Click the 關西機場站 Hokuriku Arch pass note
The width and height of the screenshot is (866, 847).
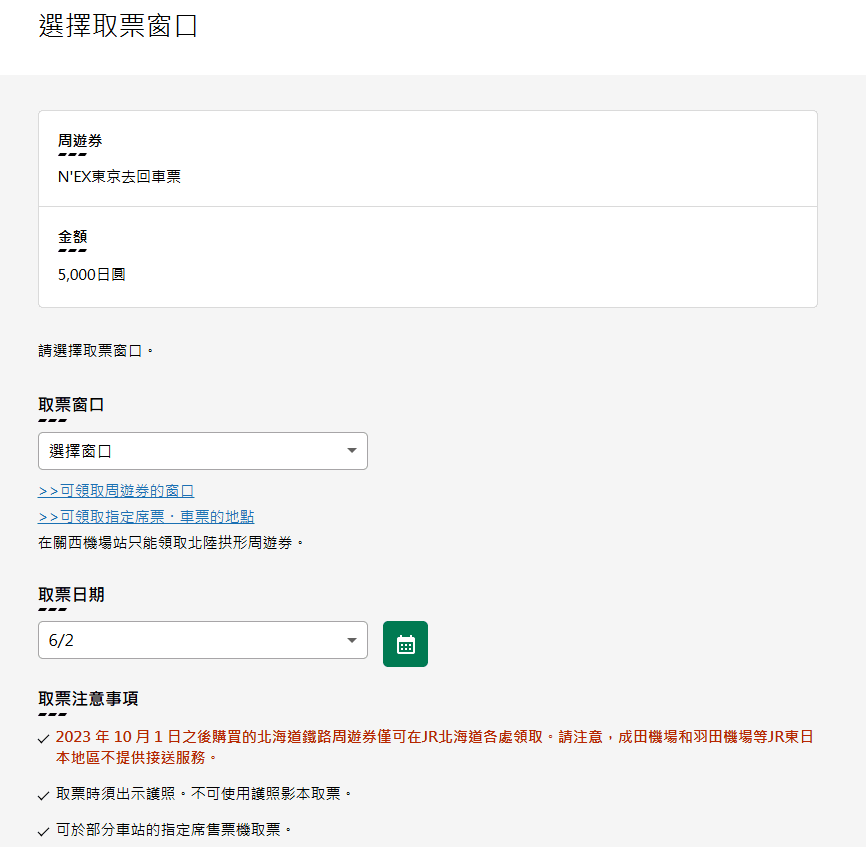[171, 543]
